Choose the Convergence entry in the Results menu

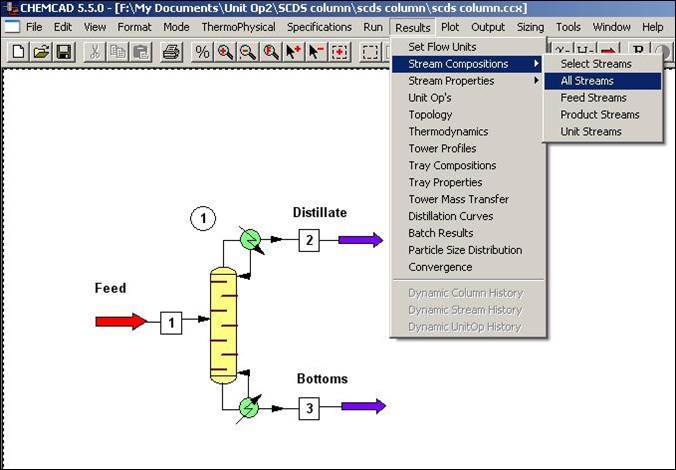(x=467, y=267)
